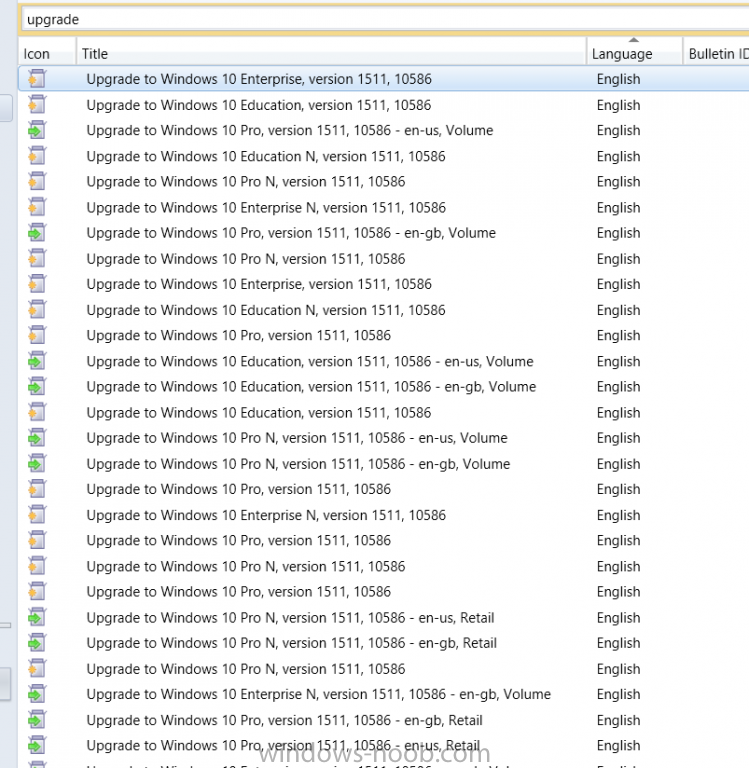Select the Pro N en-us, Volume upgrade title
The image size is (749, 768).
[297, 438]
